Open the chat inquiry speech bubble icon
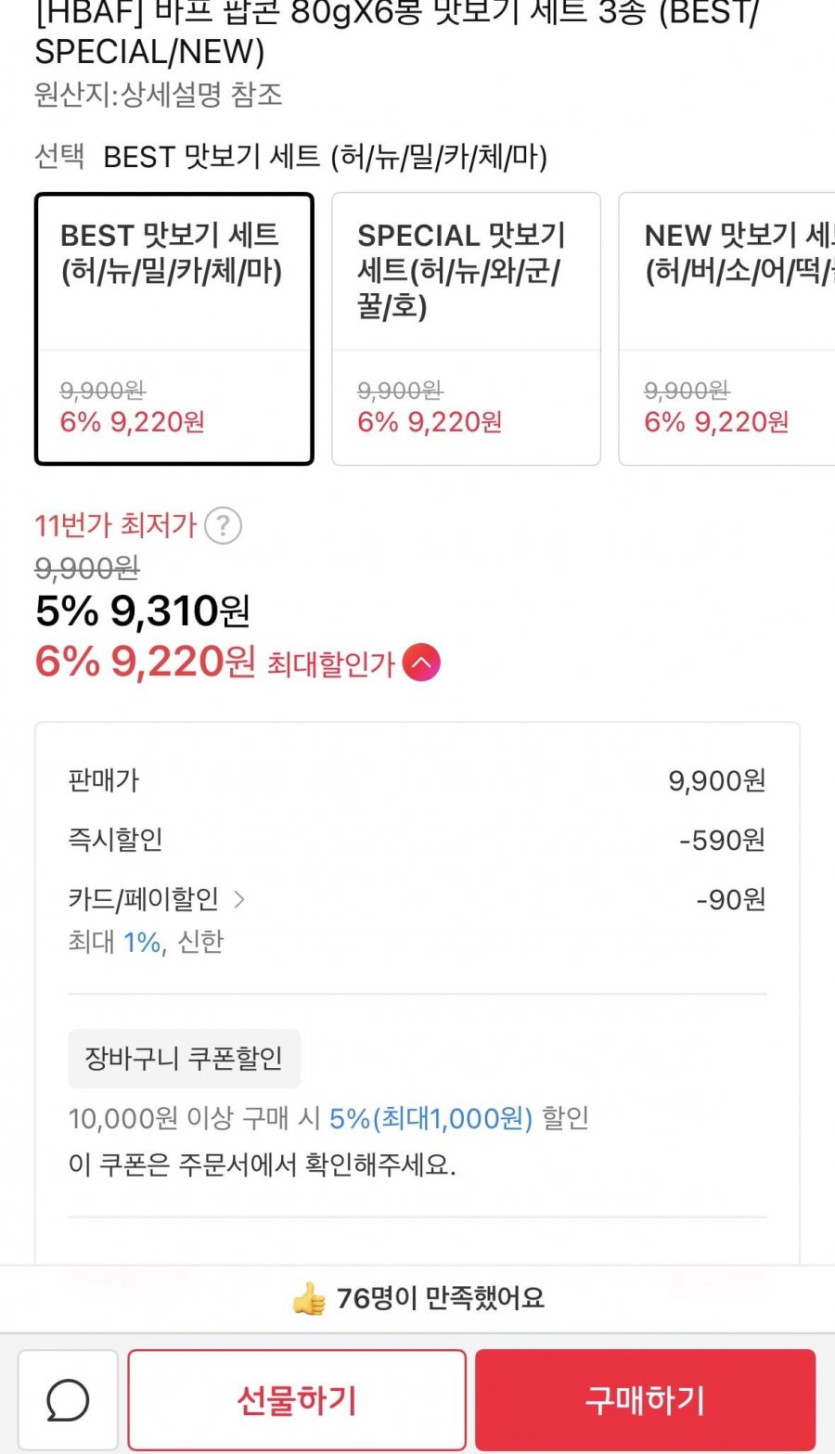 click(68, 1400)
